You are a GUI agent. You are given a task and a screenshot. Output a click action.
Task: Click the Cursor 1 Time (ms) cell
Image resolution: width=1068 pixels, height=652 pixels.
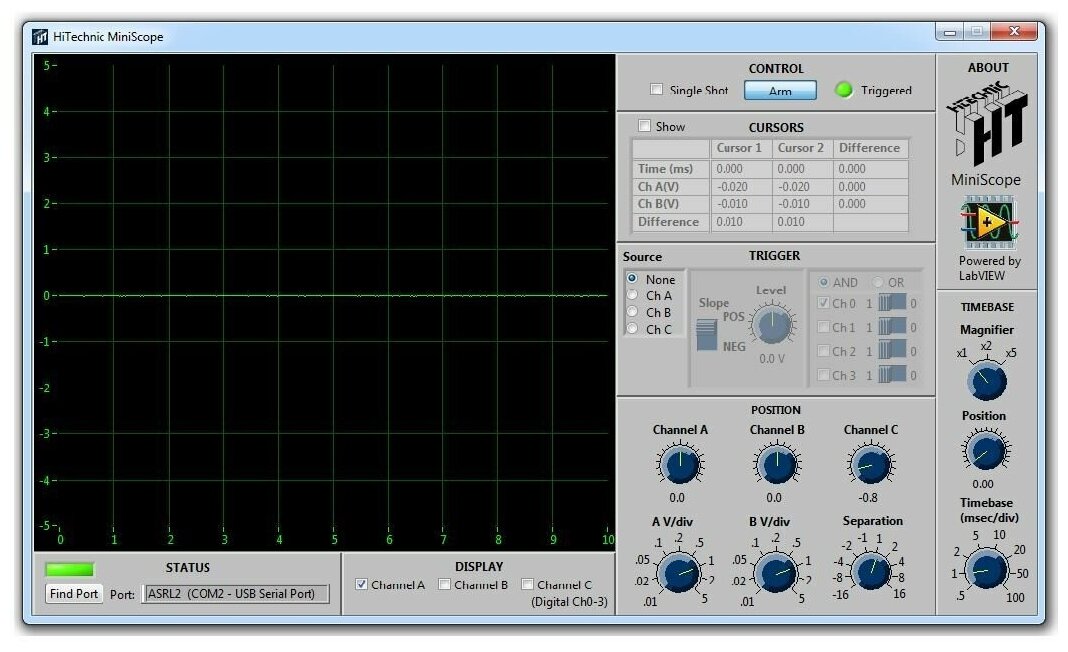pyautogui.click(x=741, y=168)
